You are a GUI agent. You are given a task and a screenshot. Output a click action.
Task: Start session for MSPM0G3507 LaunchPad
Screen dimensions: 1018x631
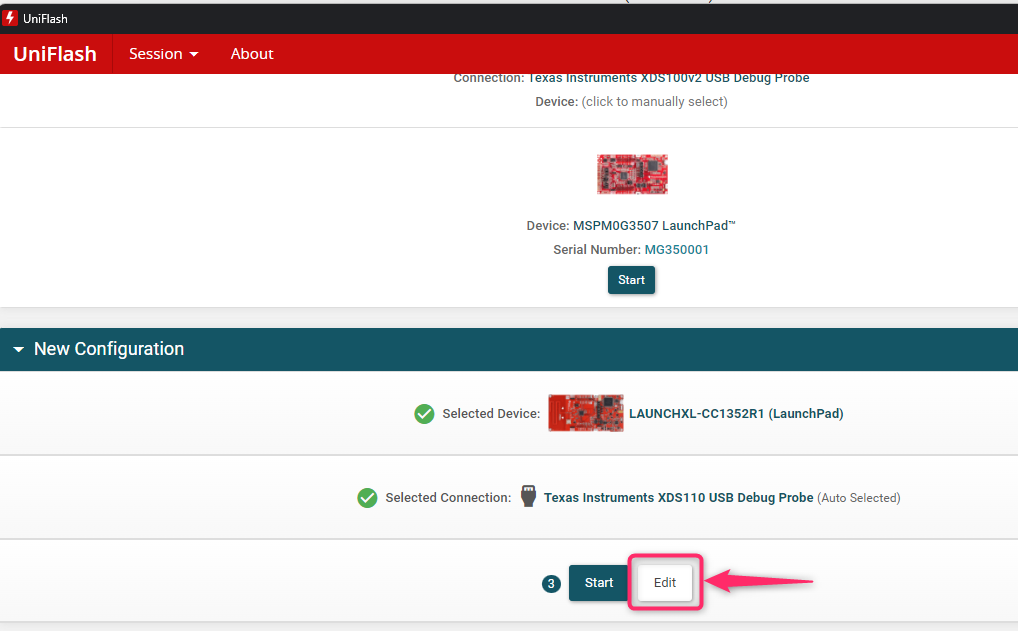[x=631, y=280]
